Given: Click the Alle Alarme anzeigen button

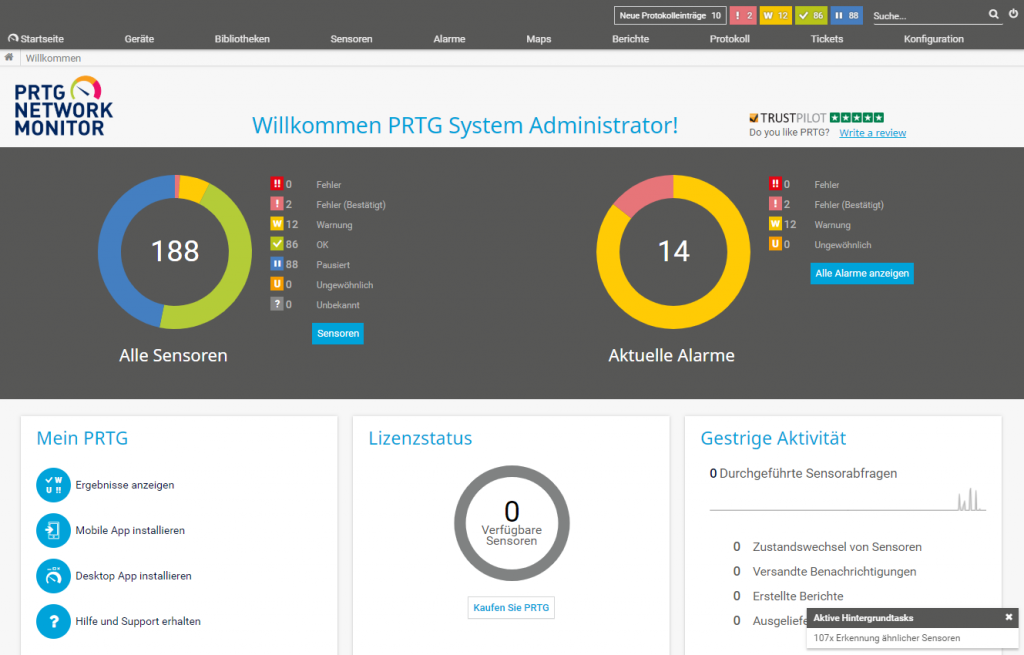Looking at the screenshot, I should tap(861, 273).
